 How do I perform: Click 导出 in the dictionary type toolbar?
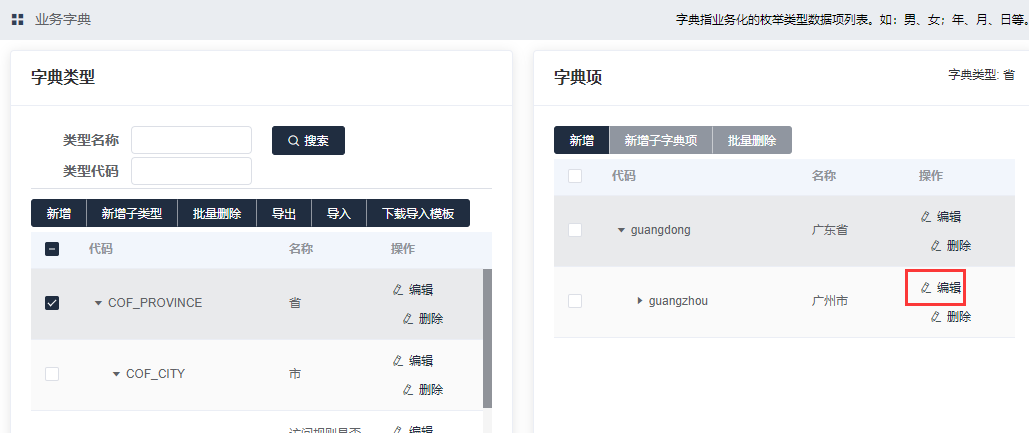284,214
